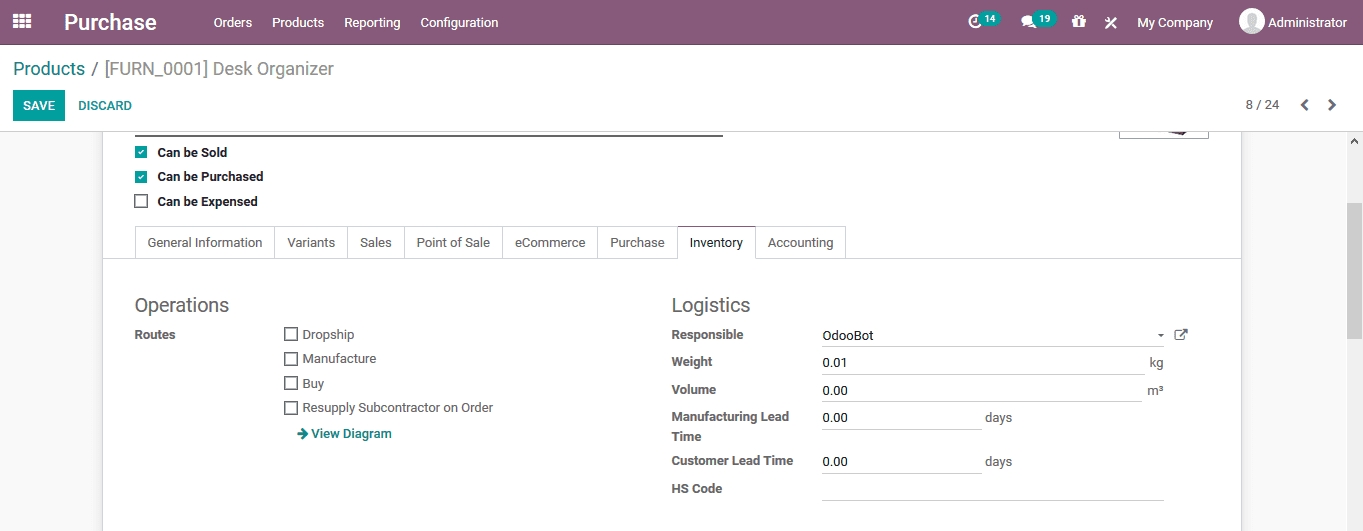Uncheck the Can be Sold checkbox
The width and height of the screenshot is (1363, 531).
[141, 153]
